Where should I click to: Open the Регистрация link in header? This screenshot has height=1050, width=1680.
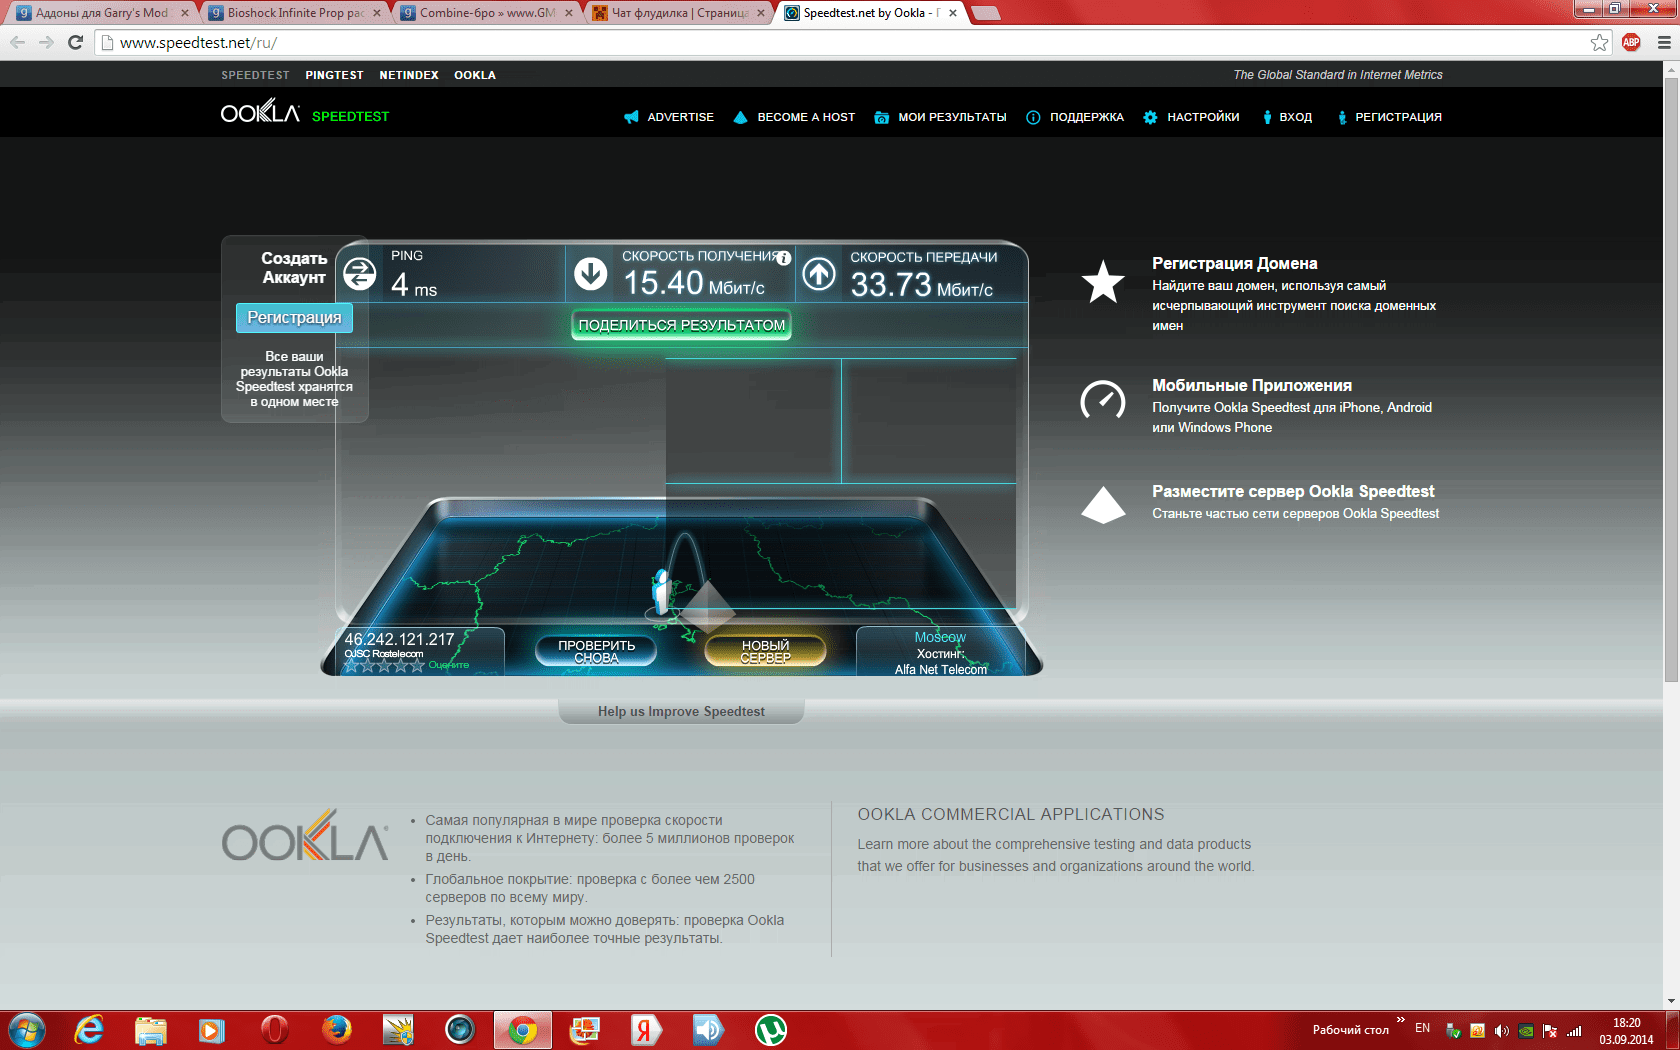pos(1389,117)
